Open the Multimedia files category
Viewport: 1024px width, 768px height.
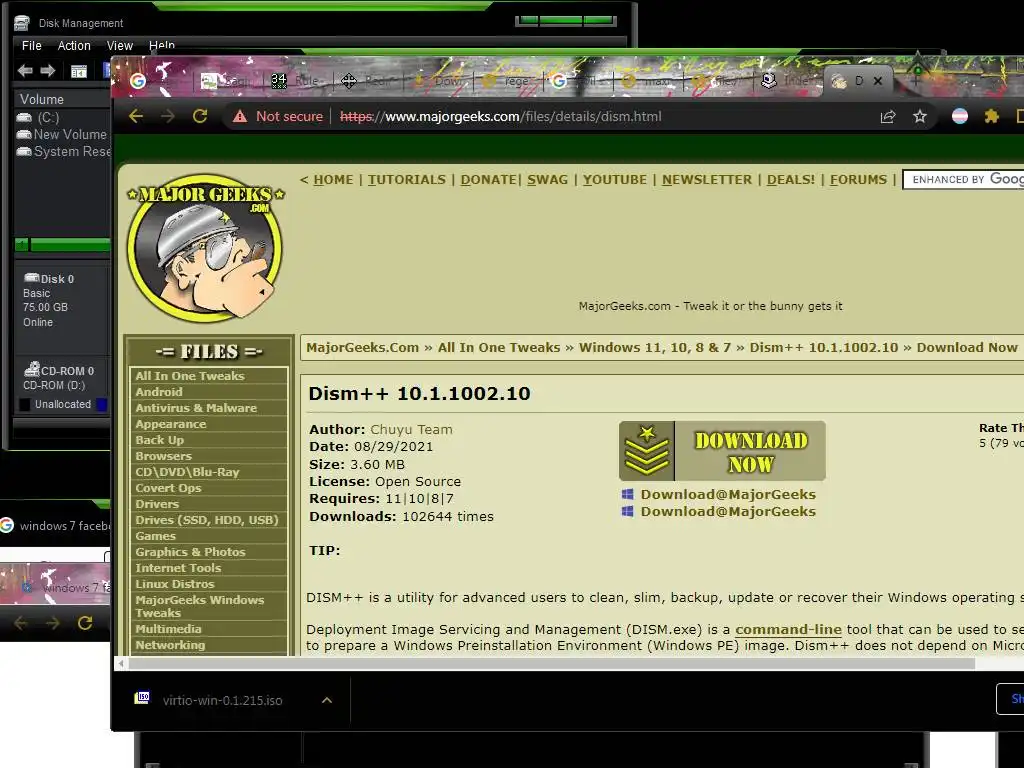point(168,629)
